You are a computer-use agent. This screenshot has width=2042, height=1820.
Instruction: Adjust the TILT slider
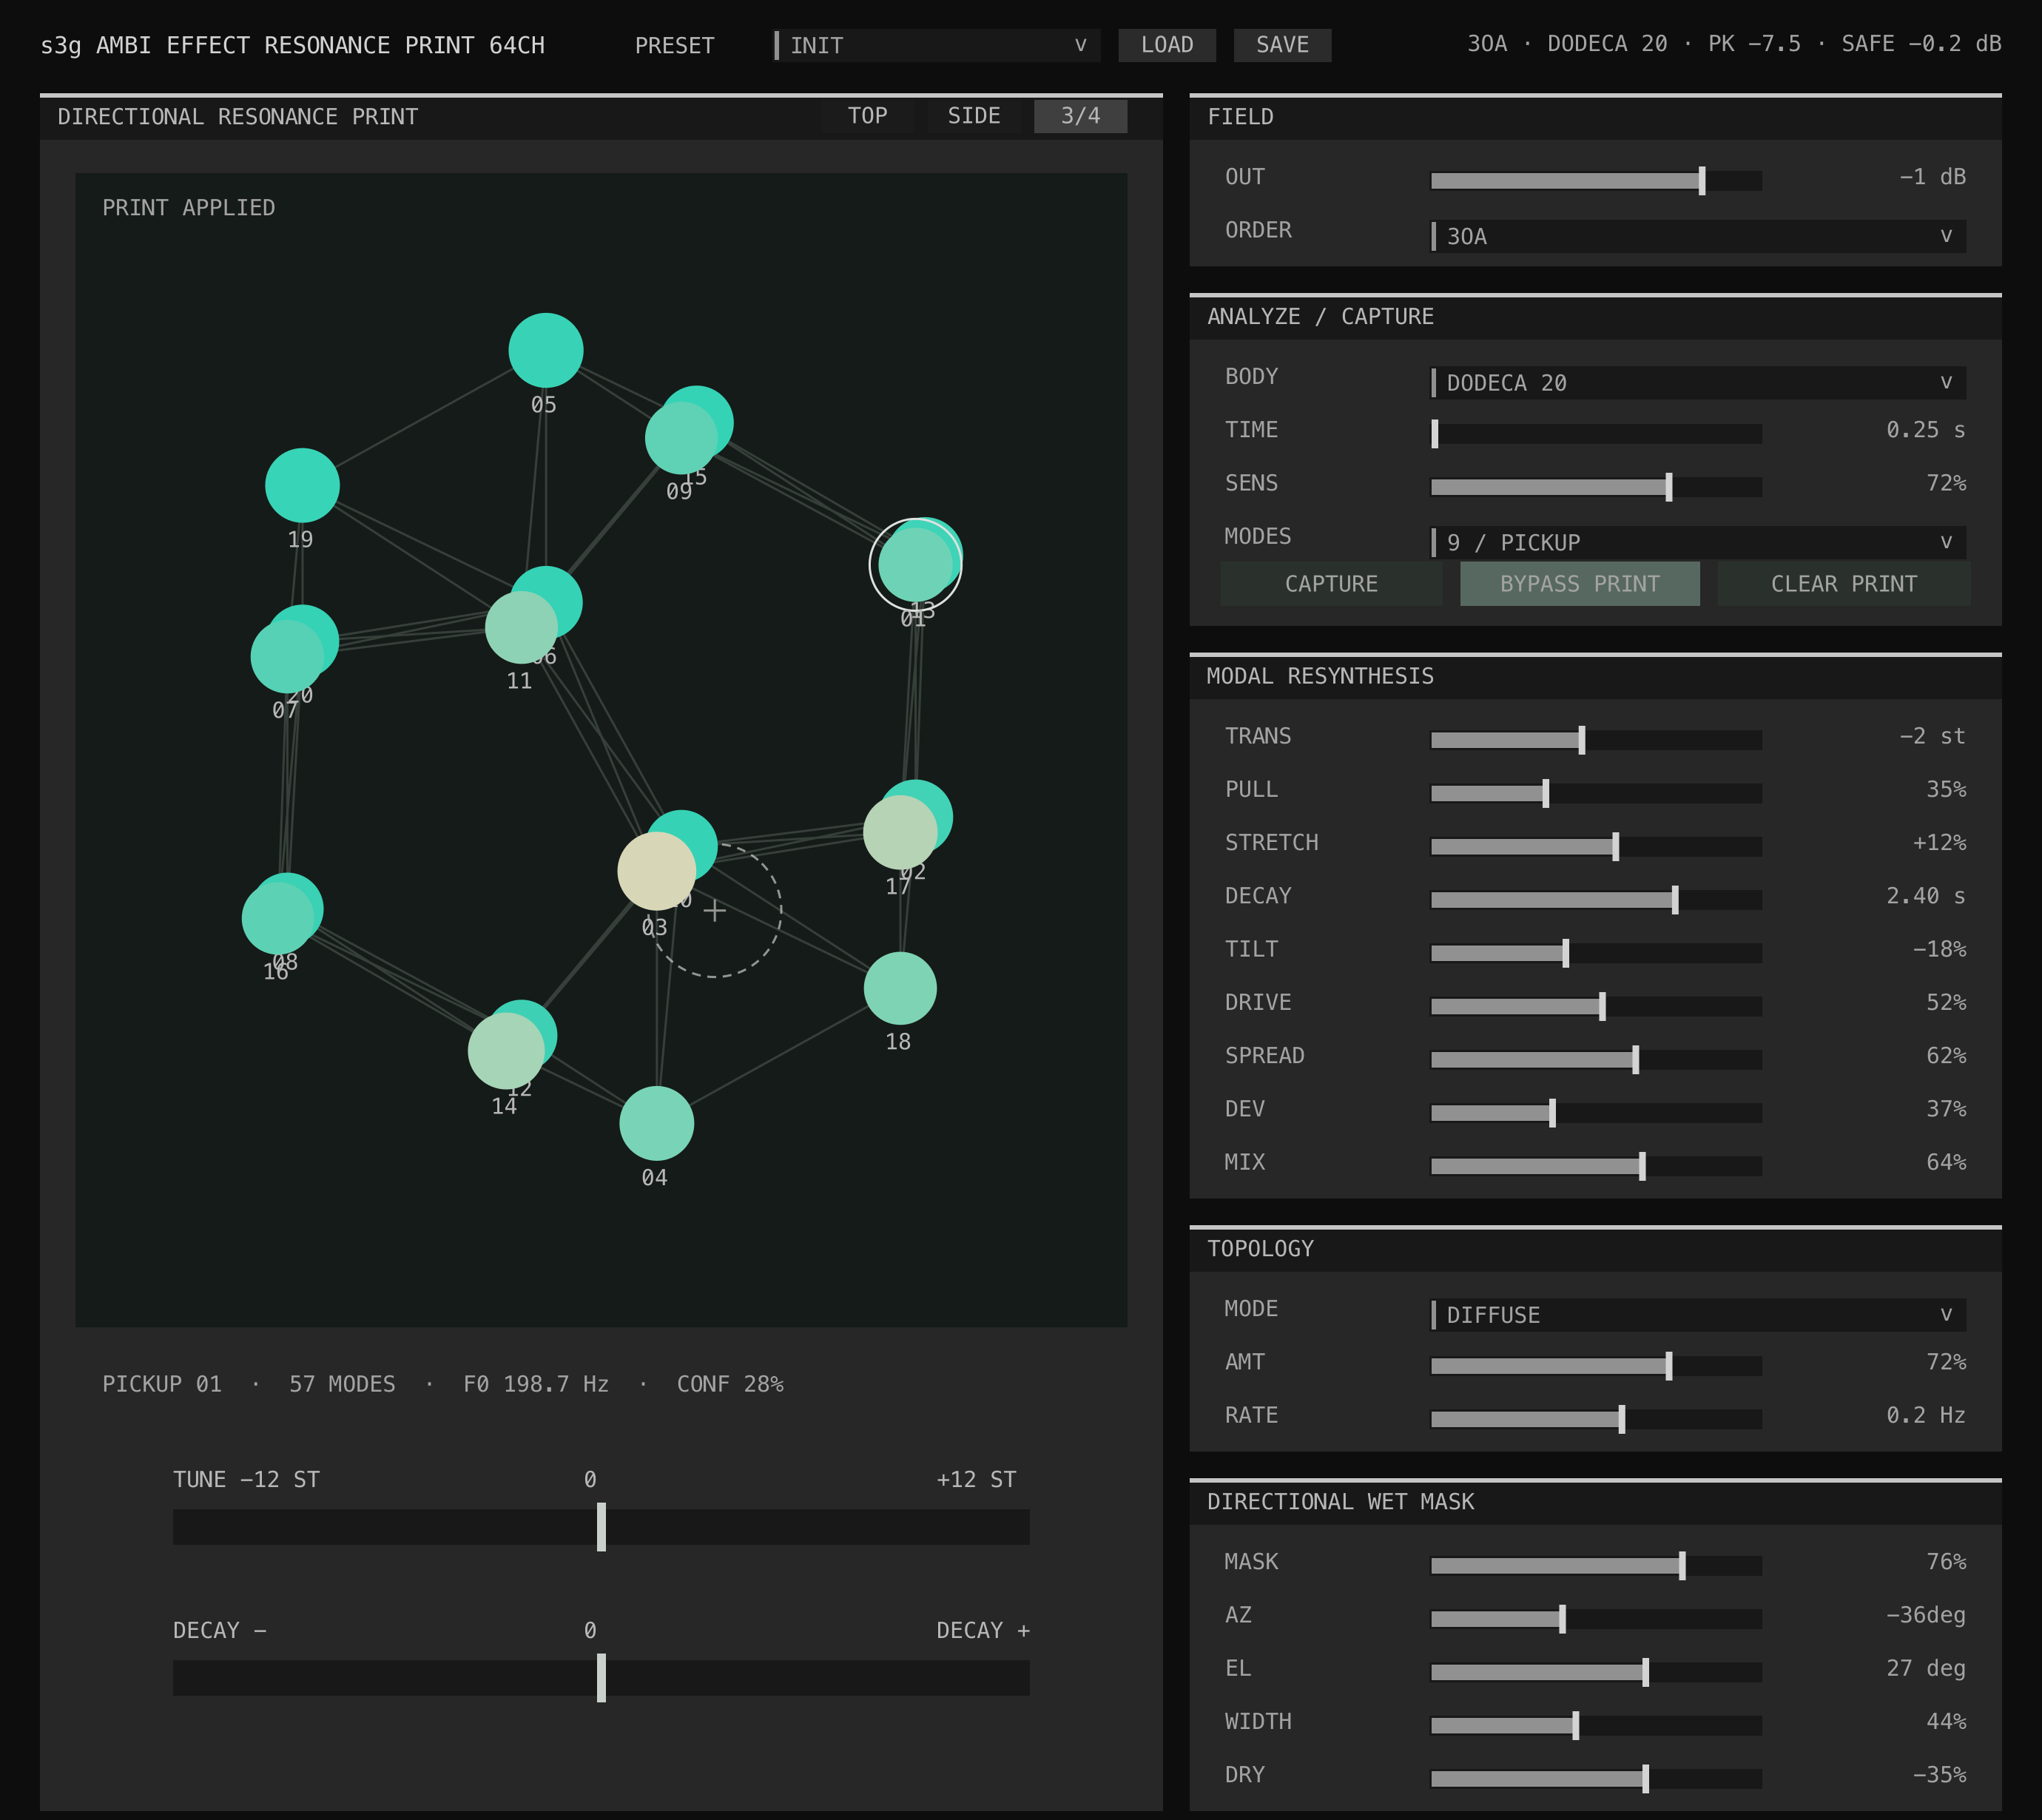[1596, 953]
